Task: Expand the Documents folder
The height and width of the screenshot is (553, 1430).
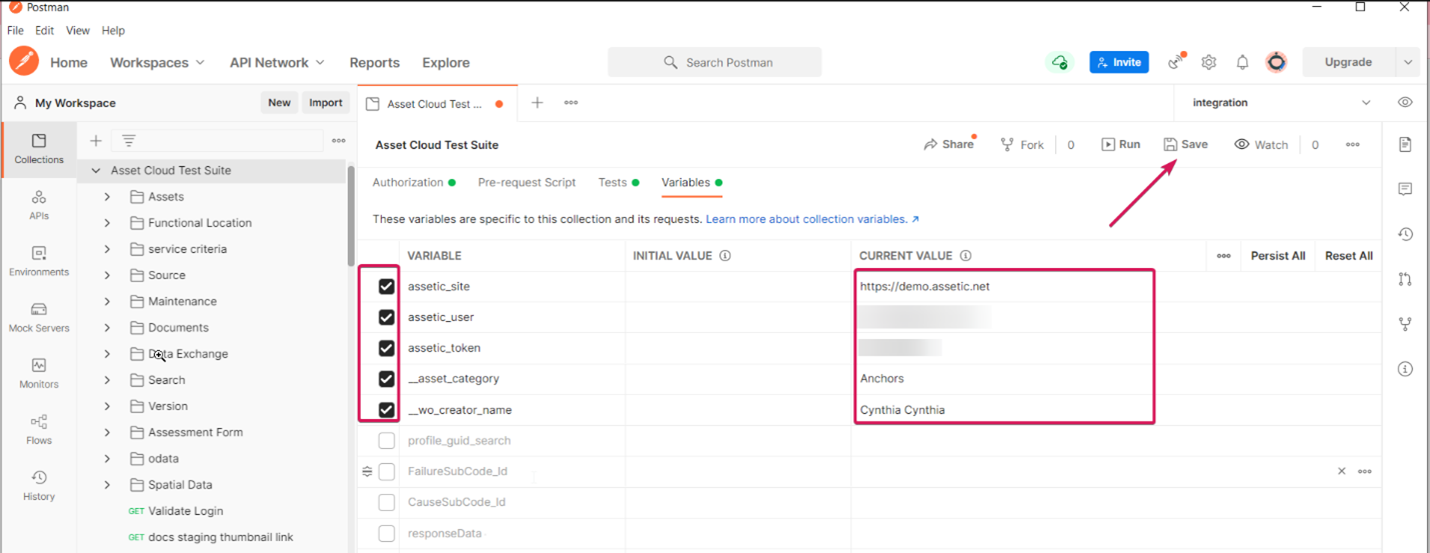Action: point(107,327)
